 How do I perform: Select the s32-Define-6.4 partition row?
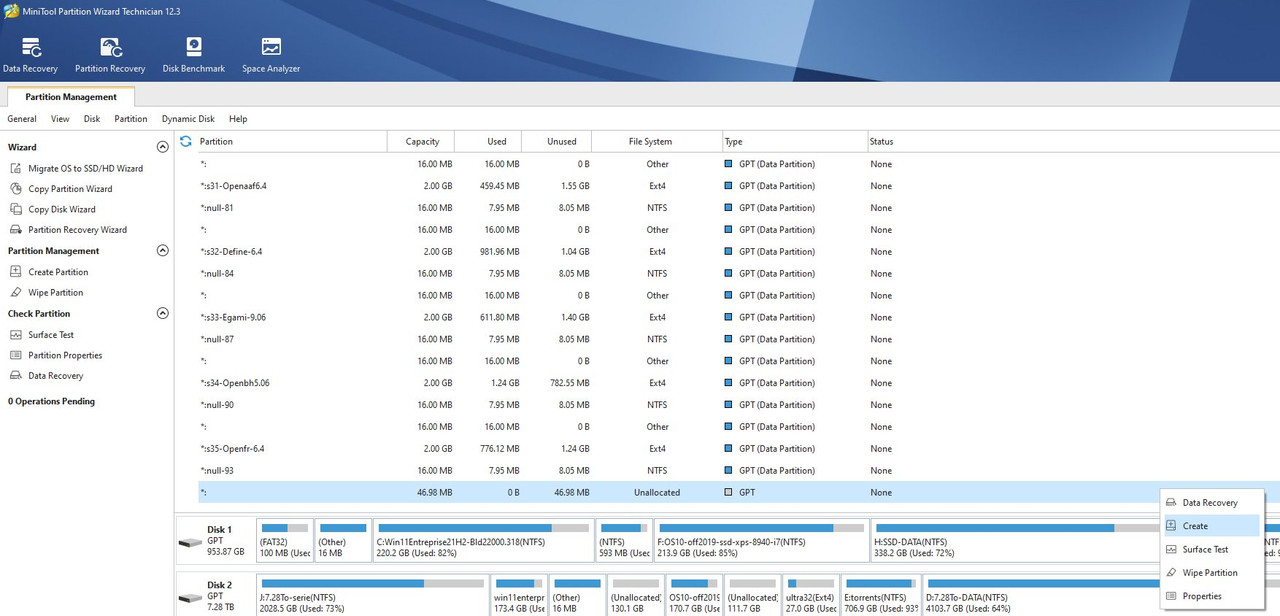[738, 252]
